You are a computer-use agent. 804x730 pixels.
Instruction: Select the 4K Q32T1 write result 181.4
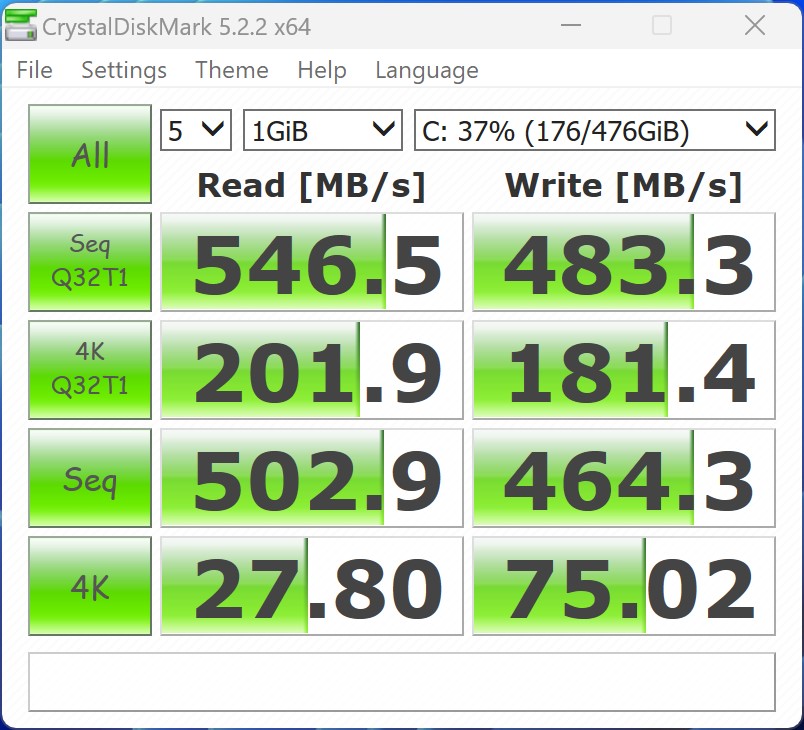click(624, 370)
